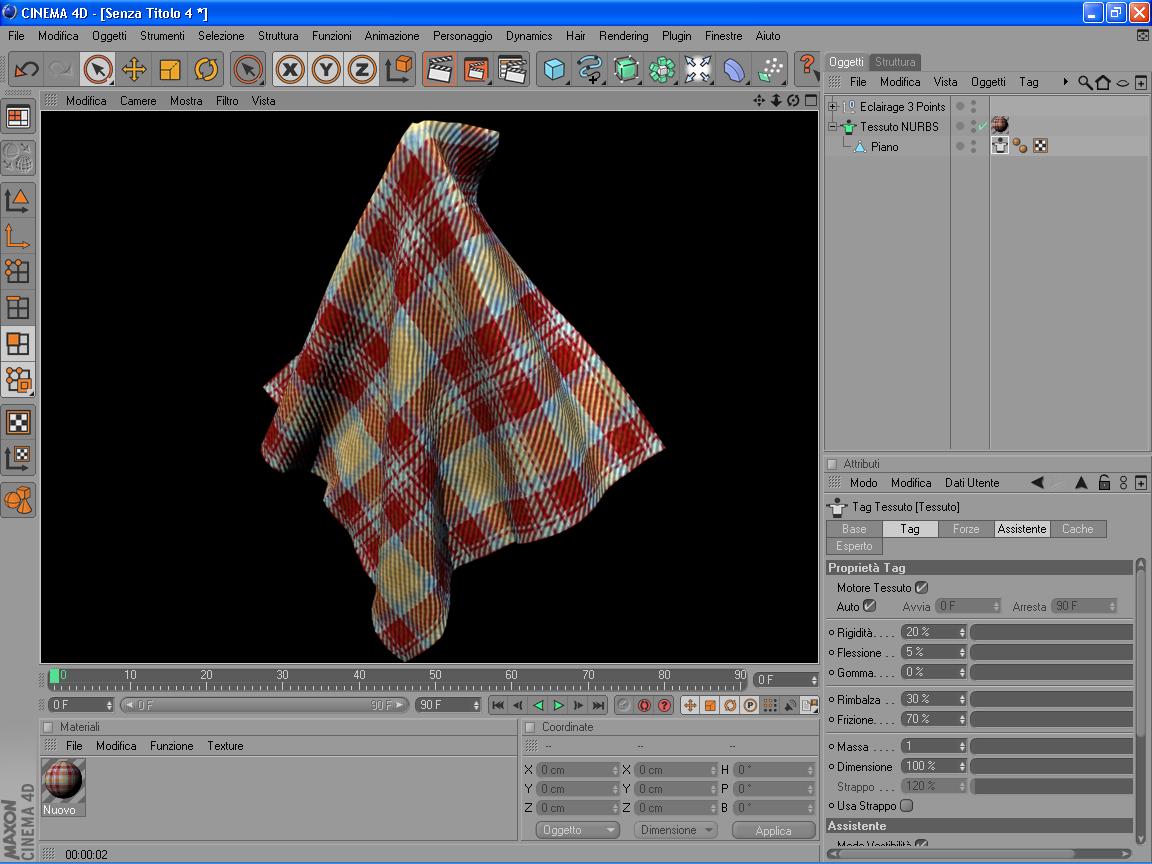Select the Rotate tool
The image size is (1152, 864).
click(x=206, y=69)
